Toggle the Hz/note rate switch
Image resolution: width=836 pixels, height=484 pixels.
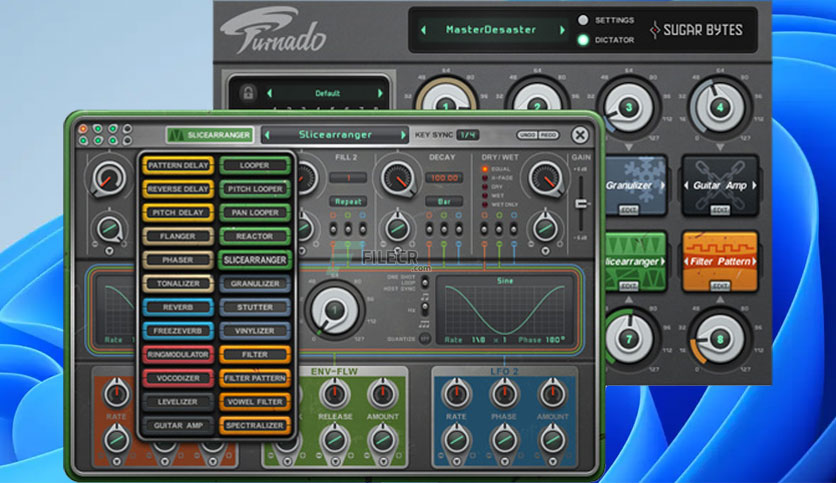[425, 309]
